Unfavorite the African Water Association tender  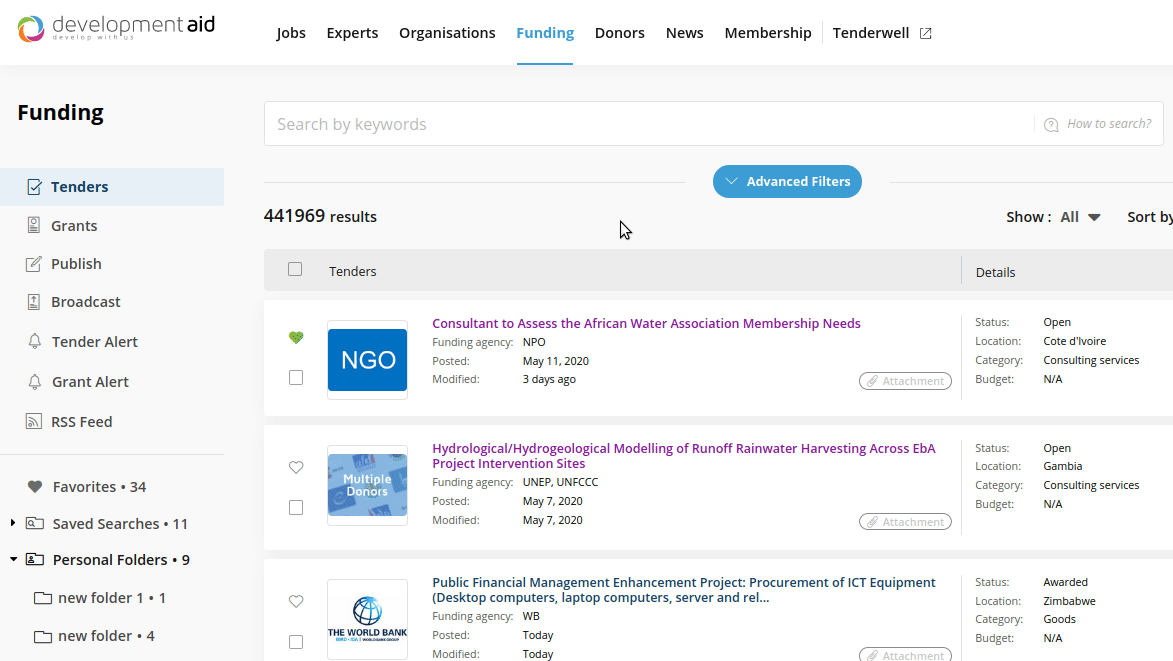point(295,338)
